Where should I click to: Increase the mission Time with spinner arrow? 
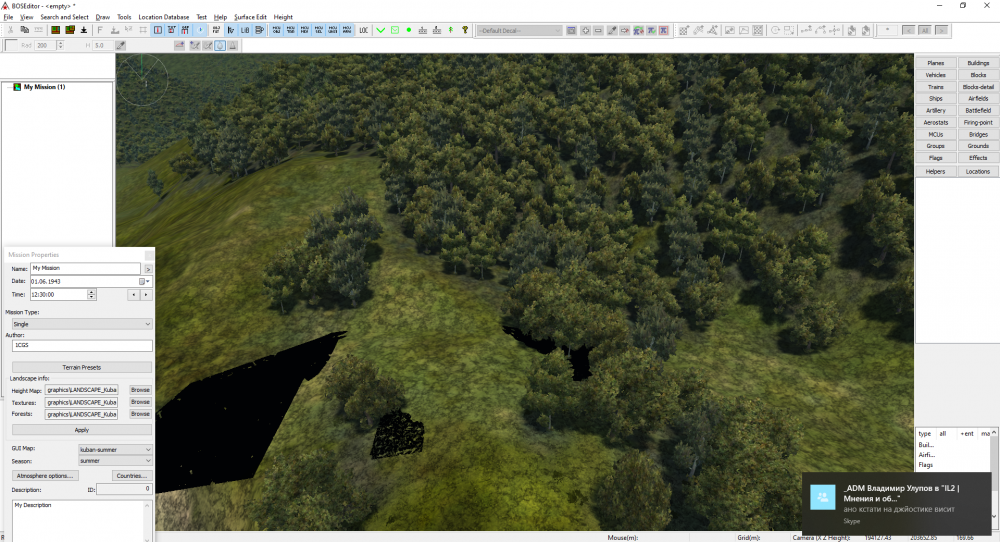92,292
